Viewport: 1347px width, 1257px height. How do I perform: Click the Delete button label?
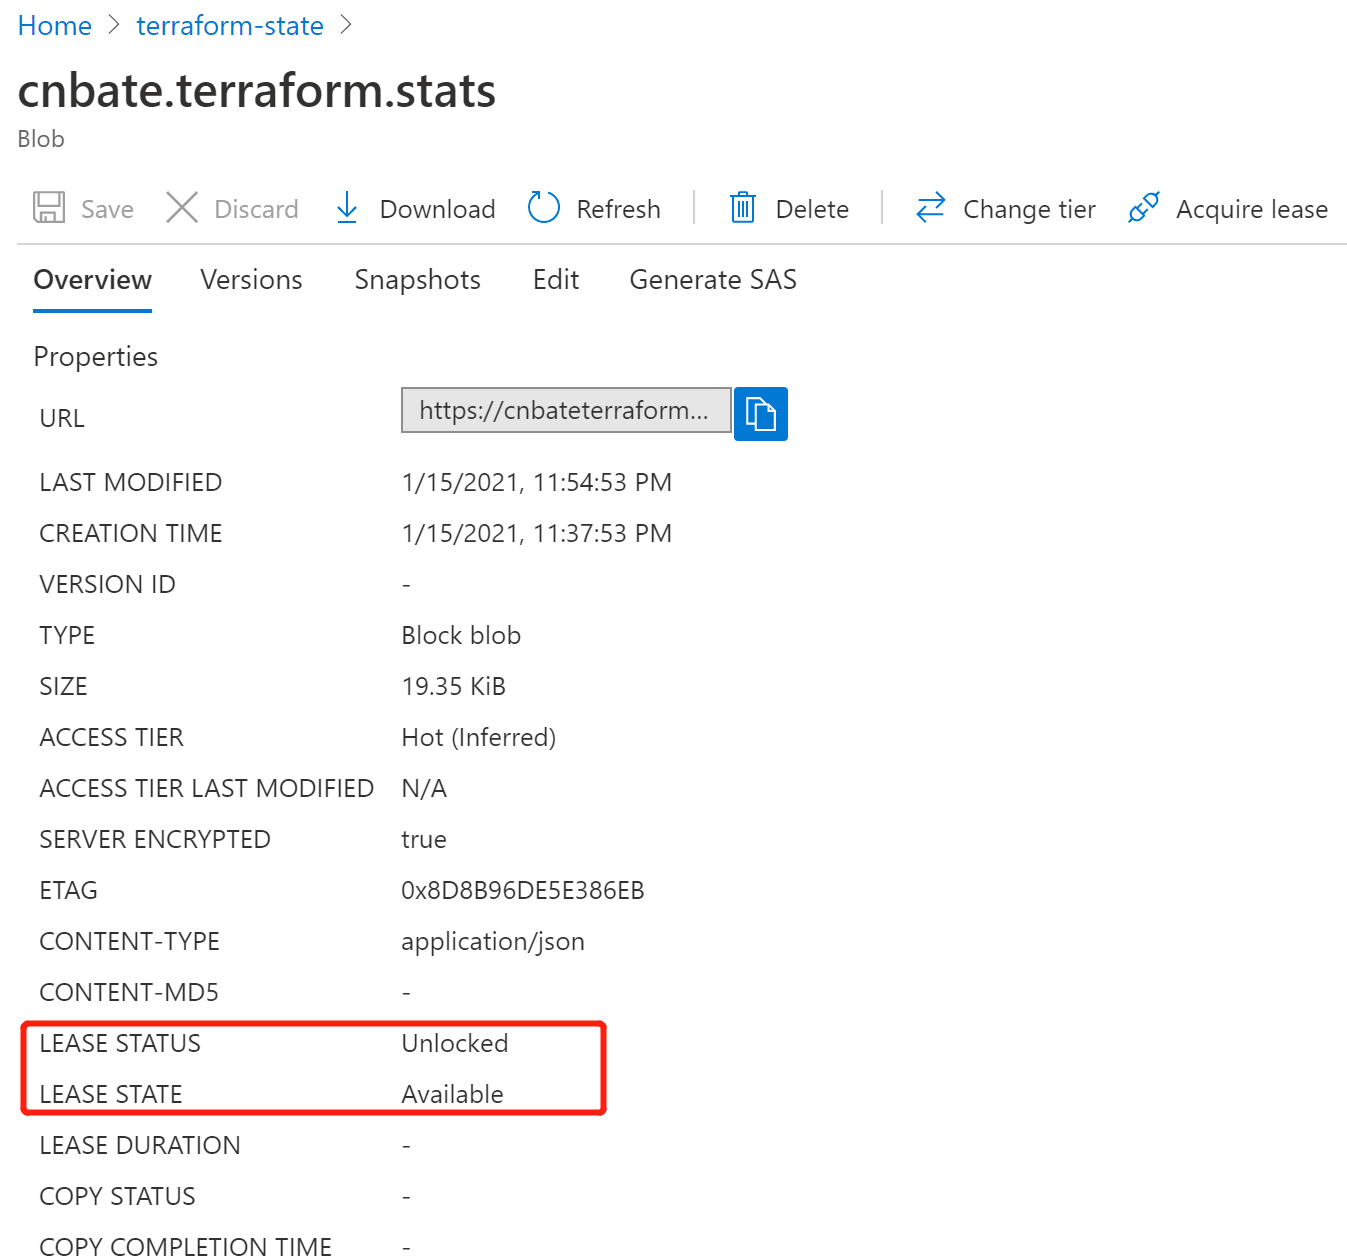pos(812,209)
